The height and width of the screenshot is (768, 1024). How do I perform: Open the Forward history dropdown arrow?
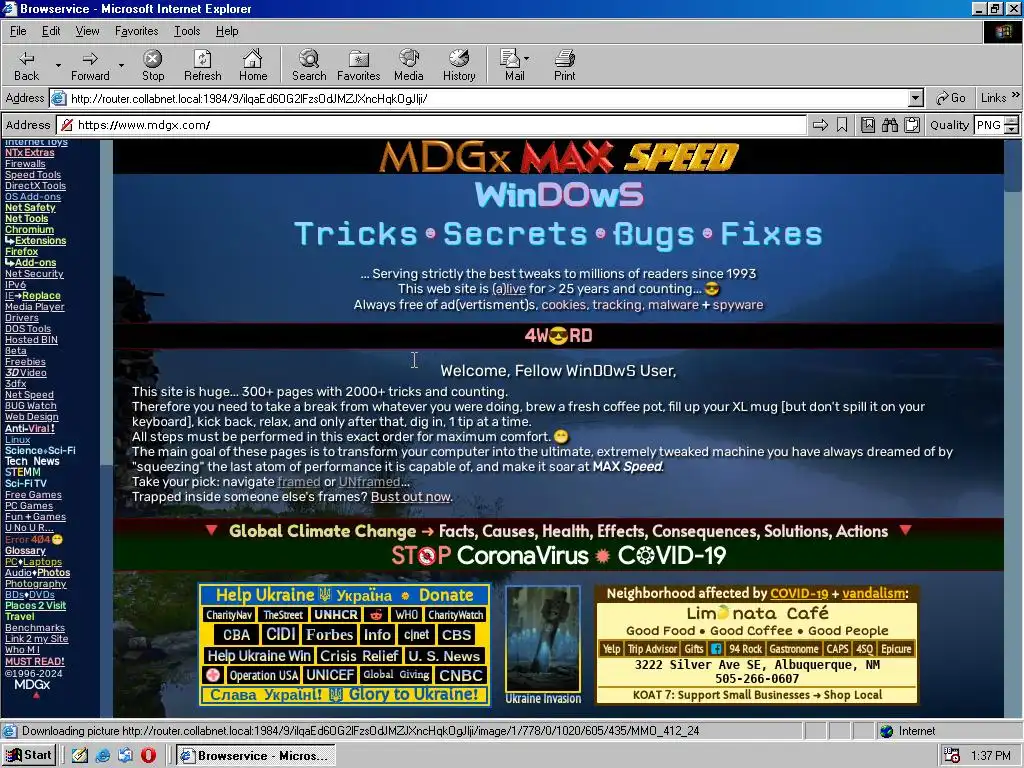tap(121, 66)
